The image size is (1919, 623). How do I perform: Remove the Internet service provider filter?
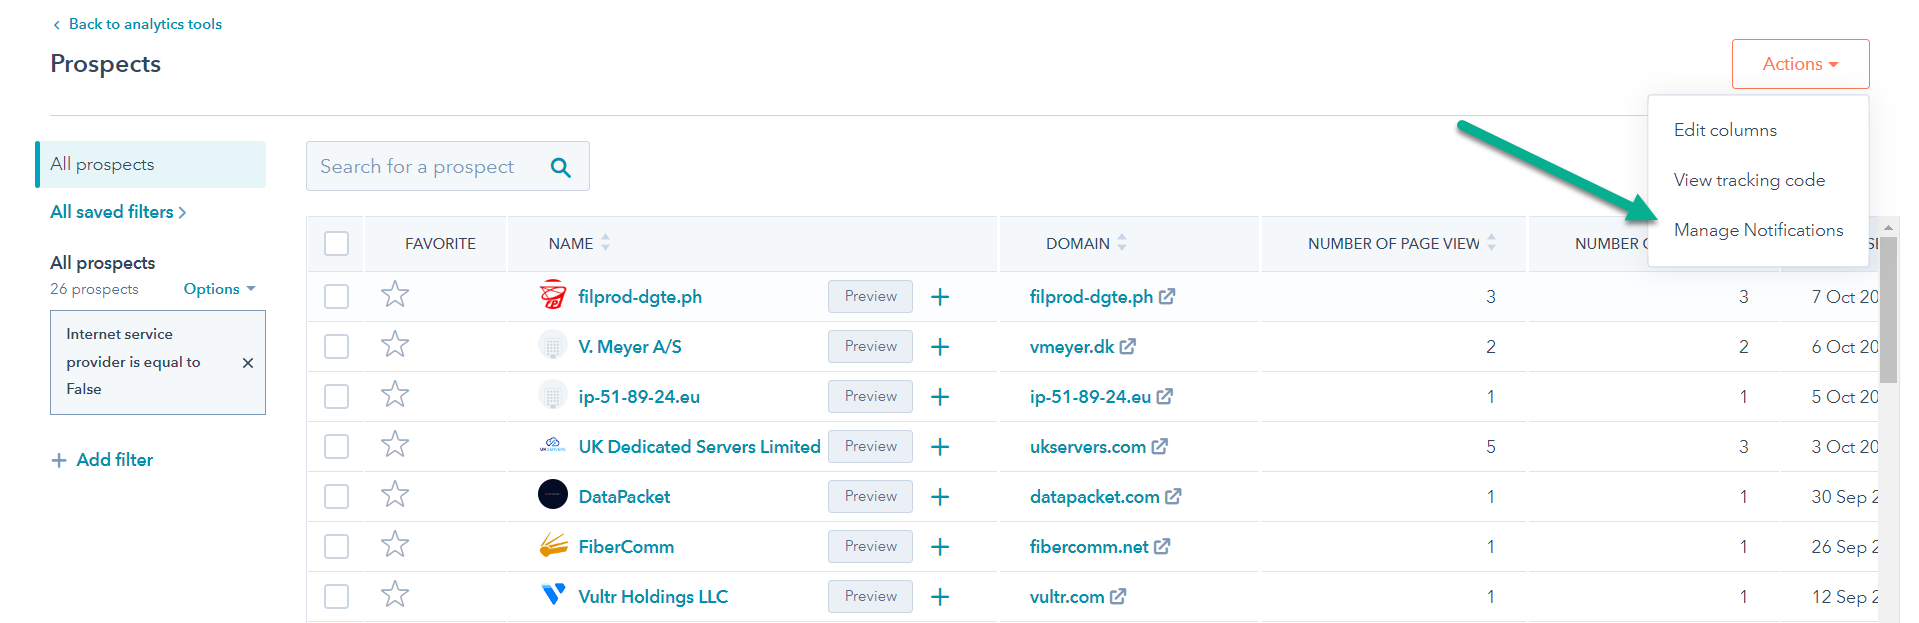tap(248, 363)
